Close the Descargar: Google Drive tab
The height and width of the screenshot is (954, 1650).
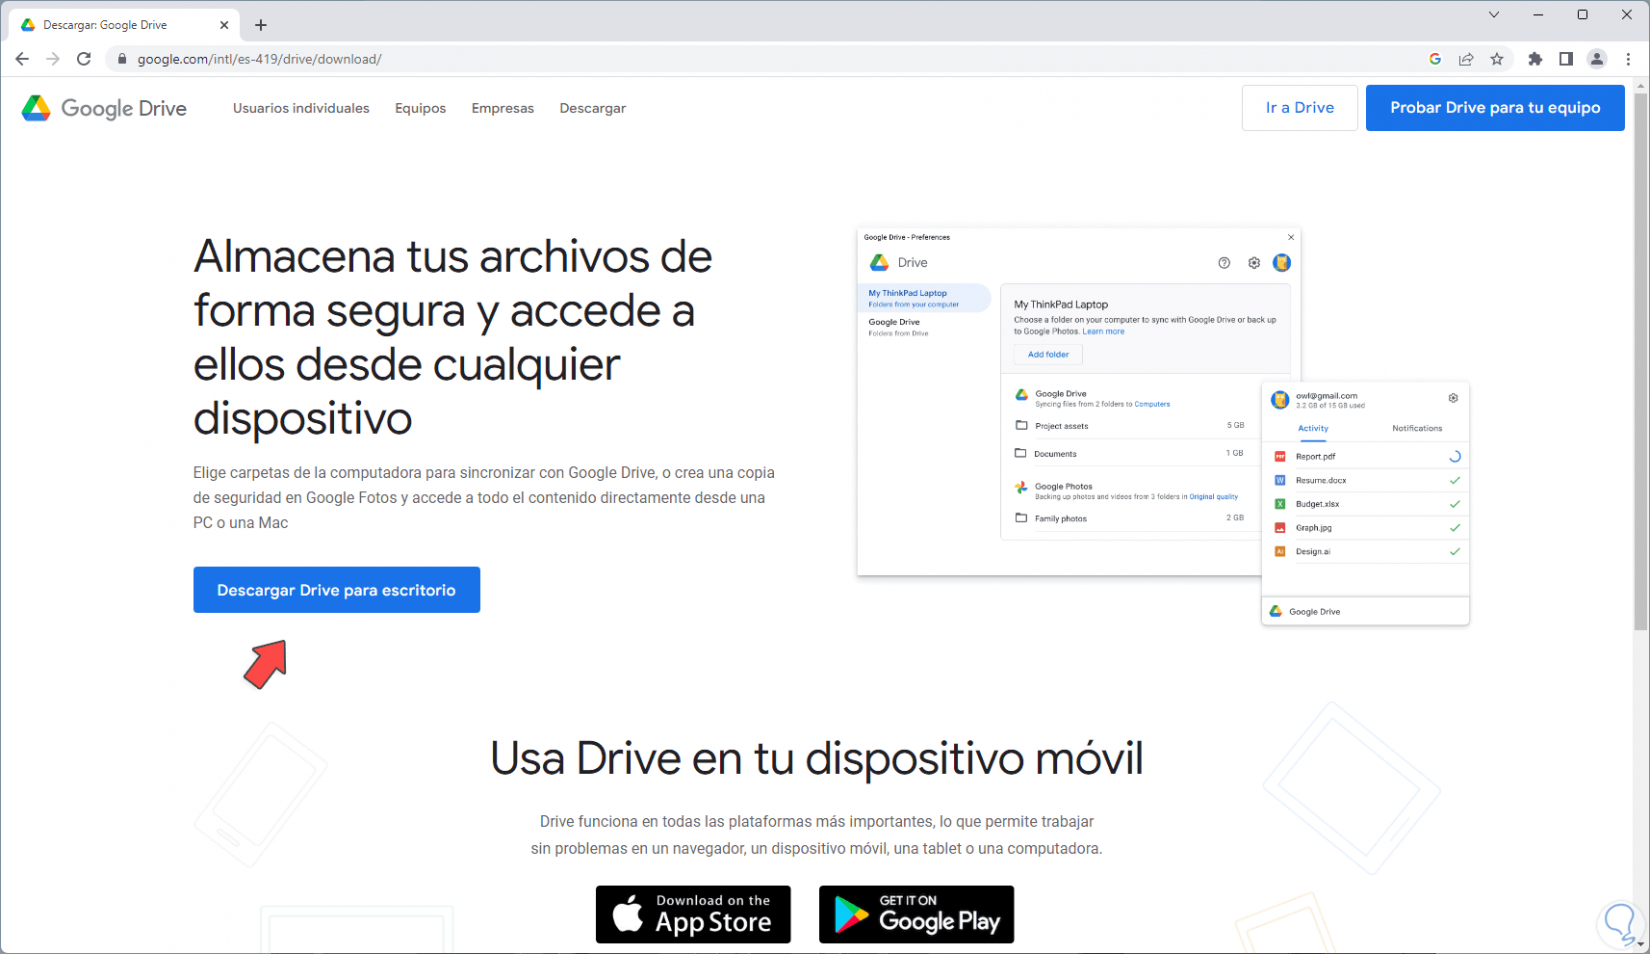click(x=224, y=25)
